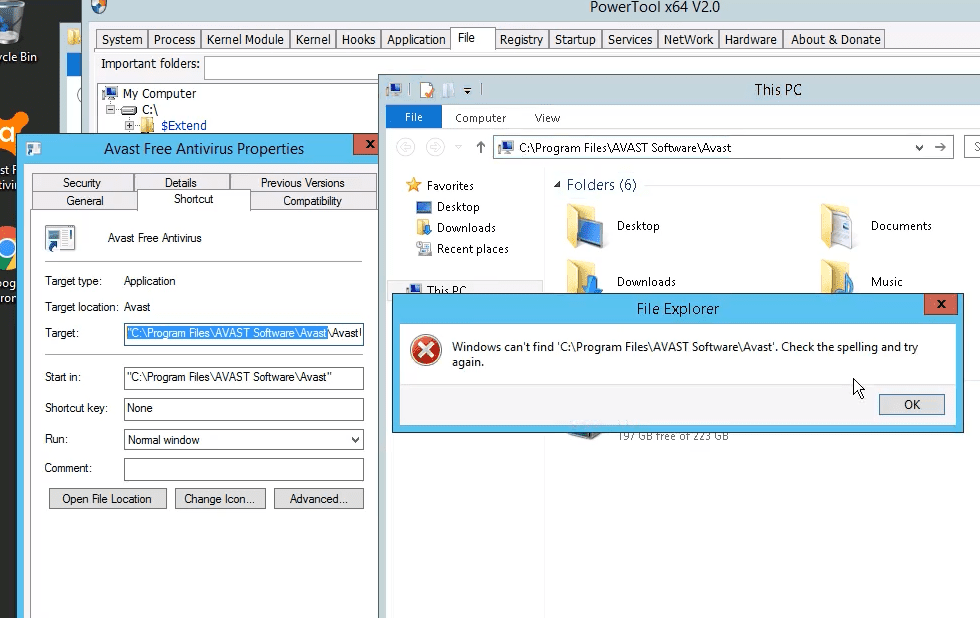Open Advanced... shortcut settings
The image size is (980, 618).
coord(319,499)
